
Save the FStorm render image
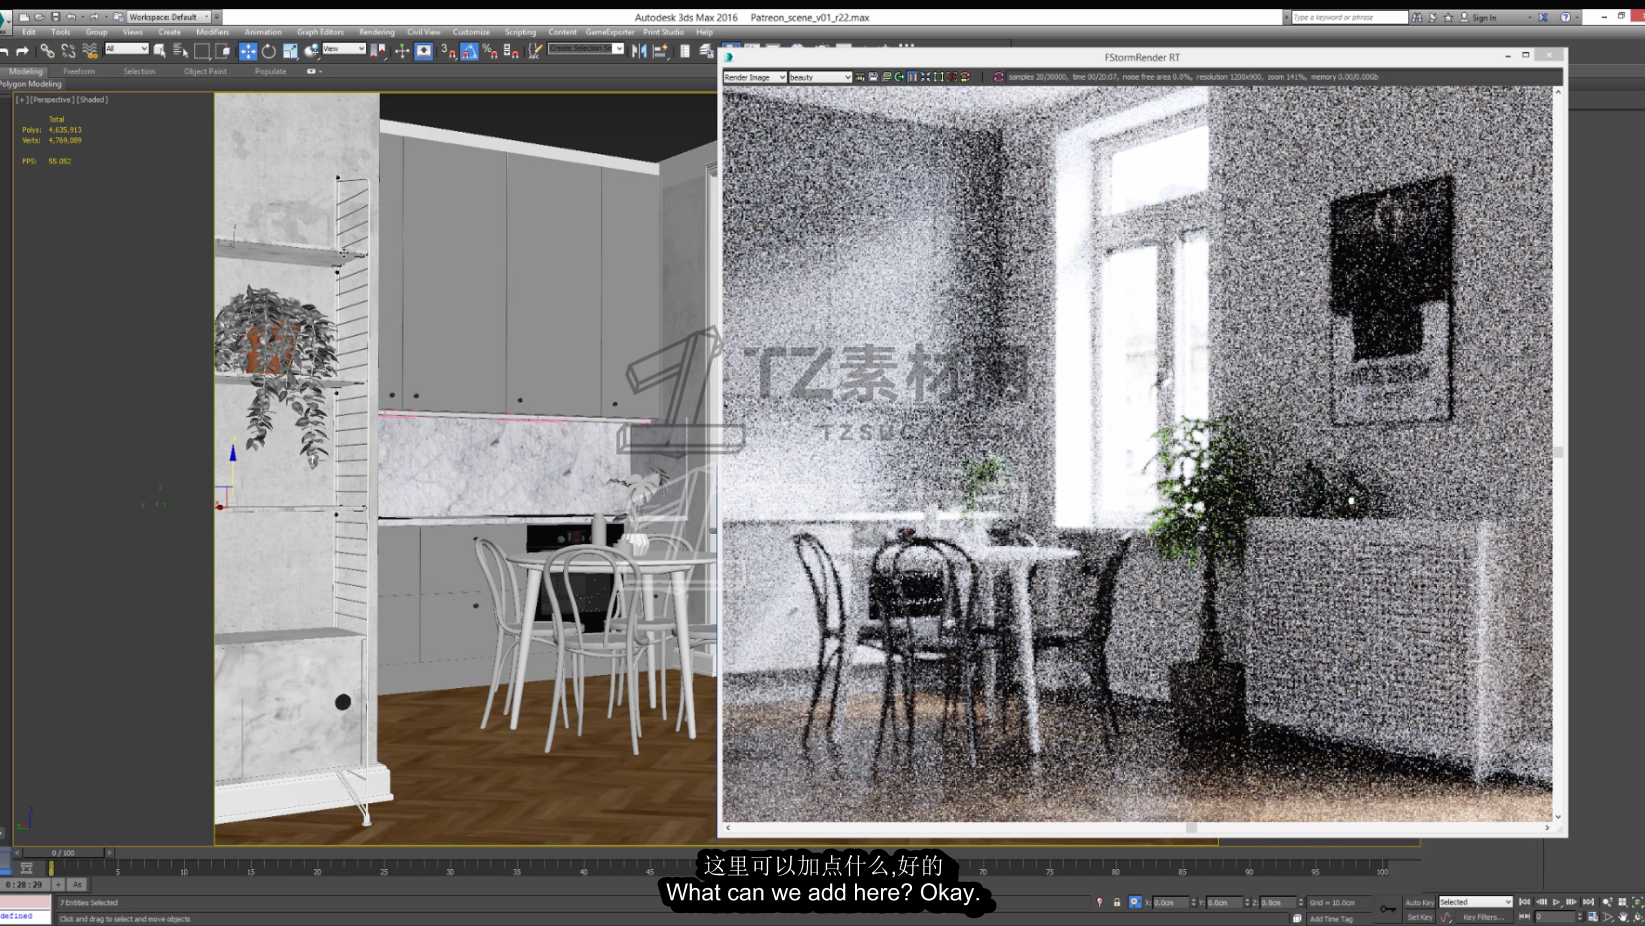(x=873, y=77)
